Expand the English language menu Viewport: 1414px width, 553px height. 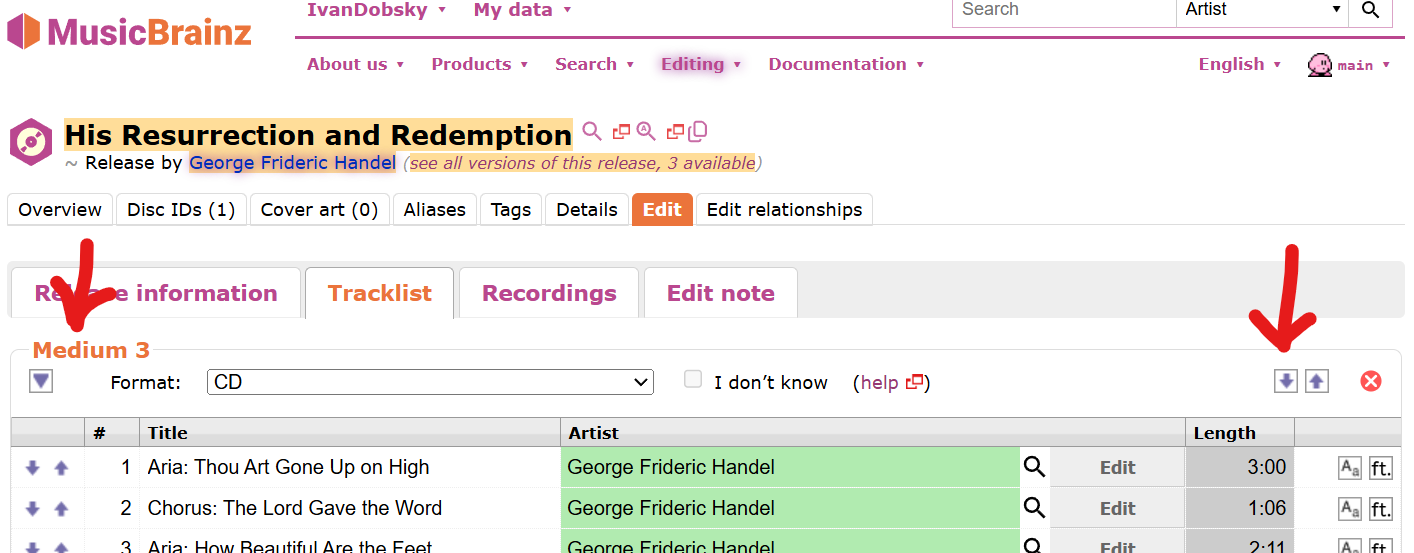click(1240, 64)
